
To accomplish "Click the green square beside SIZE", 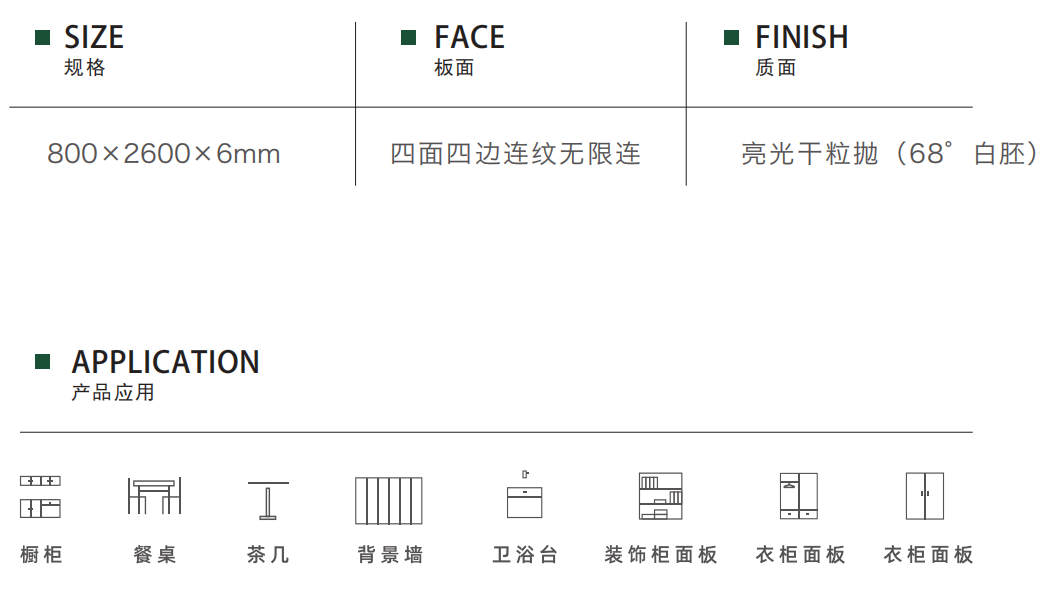I will 43,37.
